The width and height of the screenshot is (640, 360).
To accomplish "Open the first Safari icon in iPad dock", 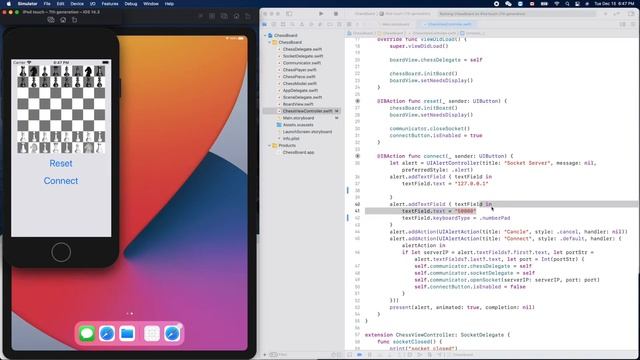I will click(107, 333).
